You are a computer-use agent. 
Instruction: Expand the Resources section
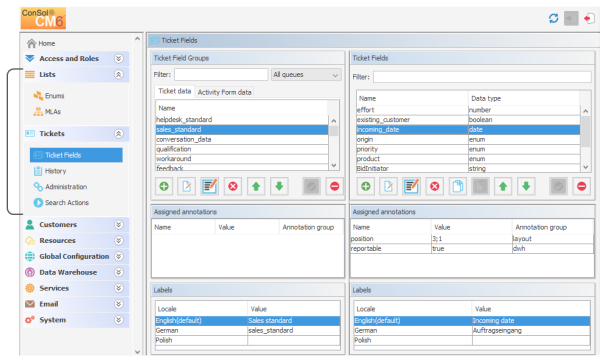(119, 240)
